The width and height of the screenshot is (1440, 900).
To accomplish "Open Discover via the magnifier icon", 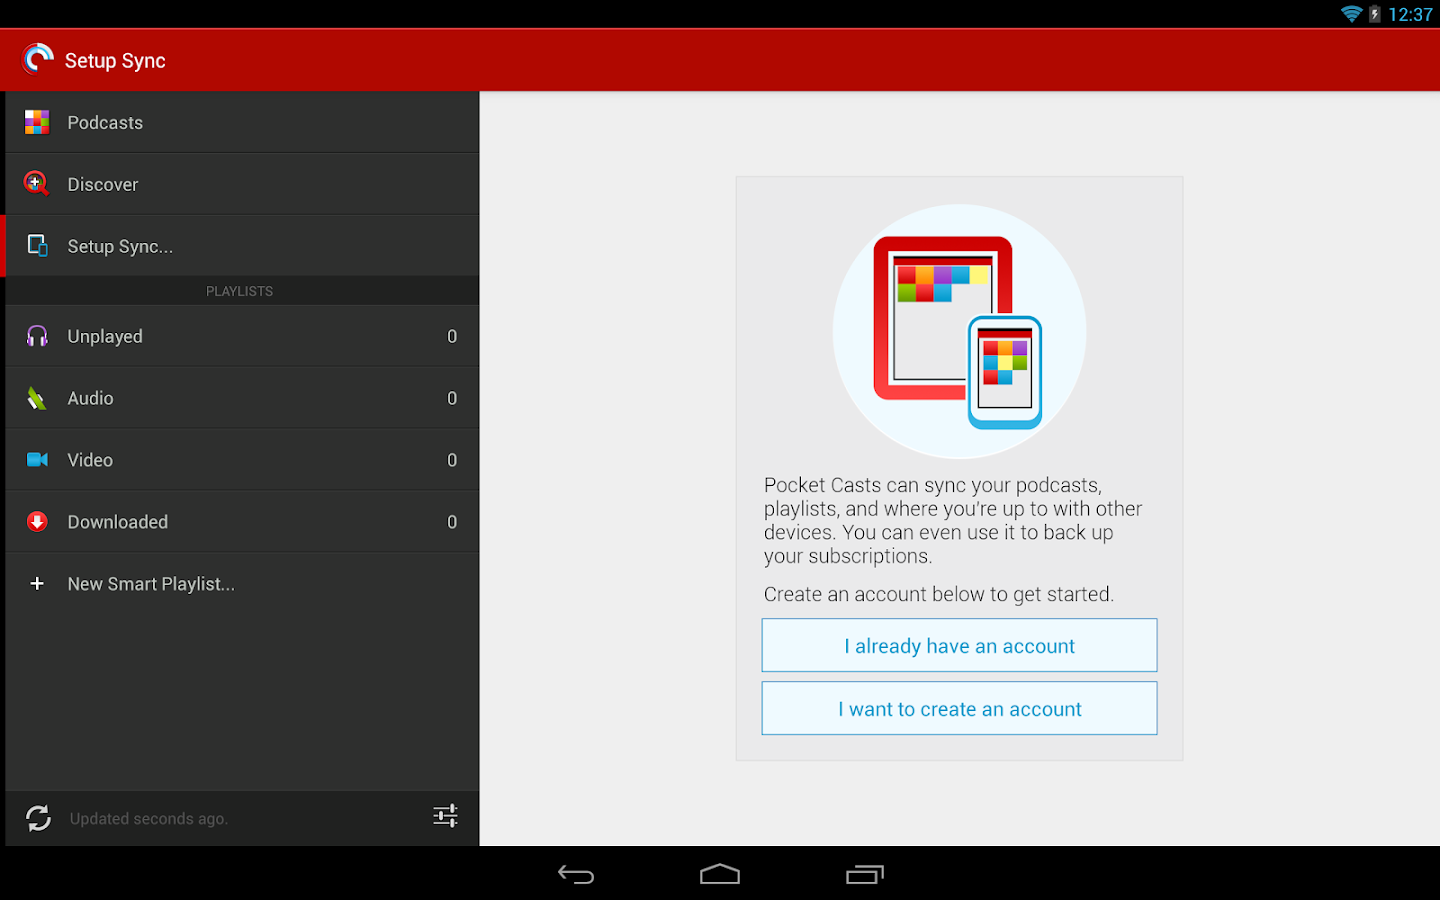I will click(x=37, y=183).
